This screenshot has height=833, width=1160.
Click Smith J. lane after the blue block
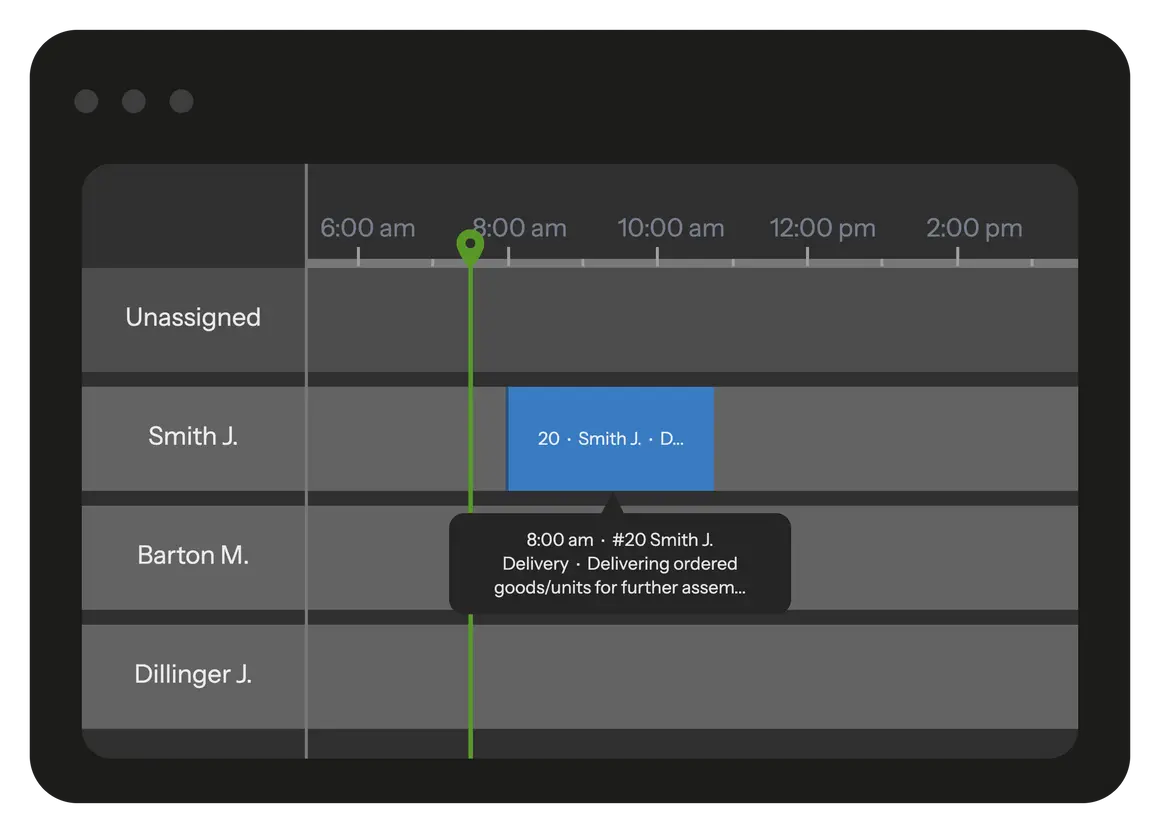(x=895, y=439)
